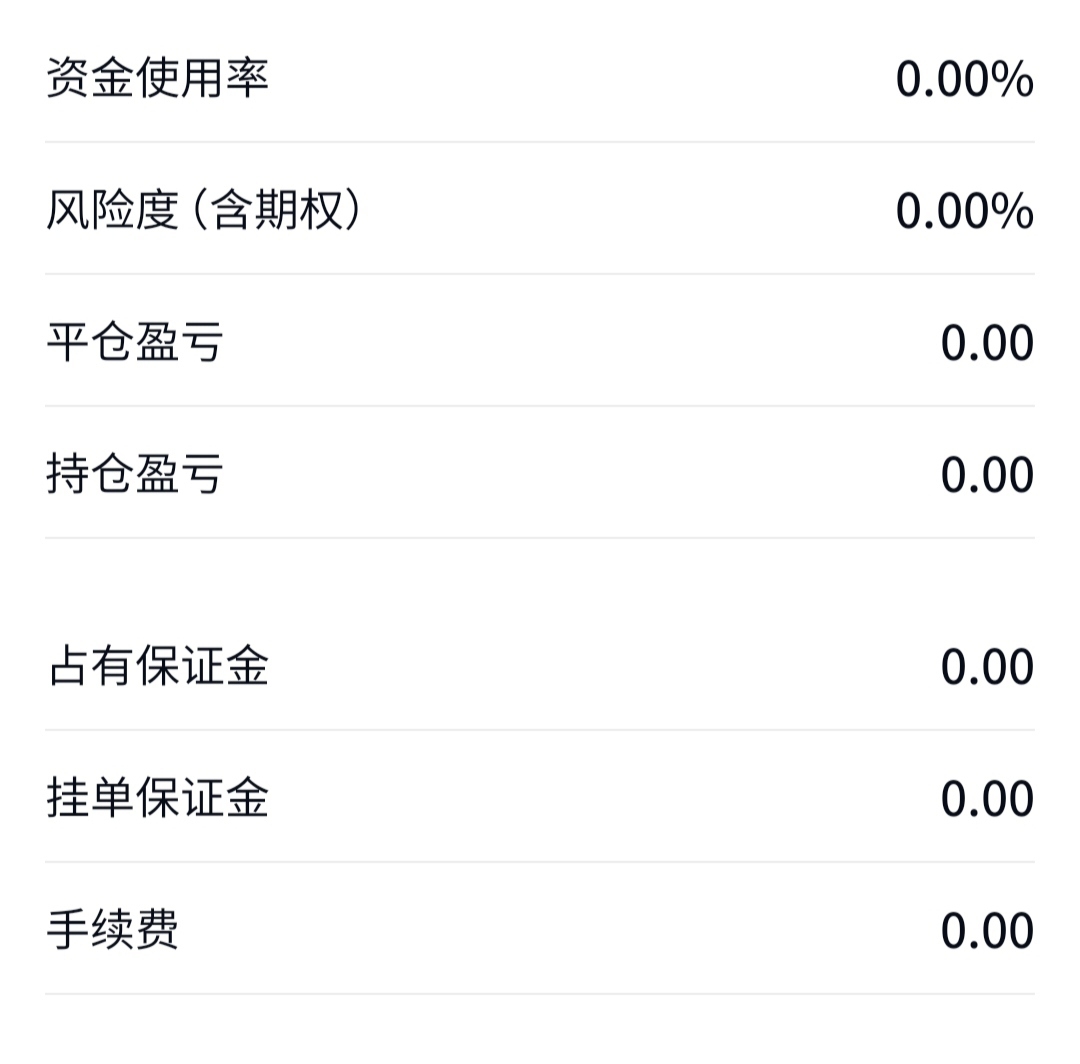This screenshot has width=1080, height=1064.
Task: Tap the divider line beneath 平仓盈亏
Action: (x=540, y=406)
